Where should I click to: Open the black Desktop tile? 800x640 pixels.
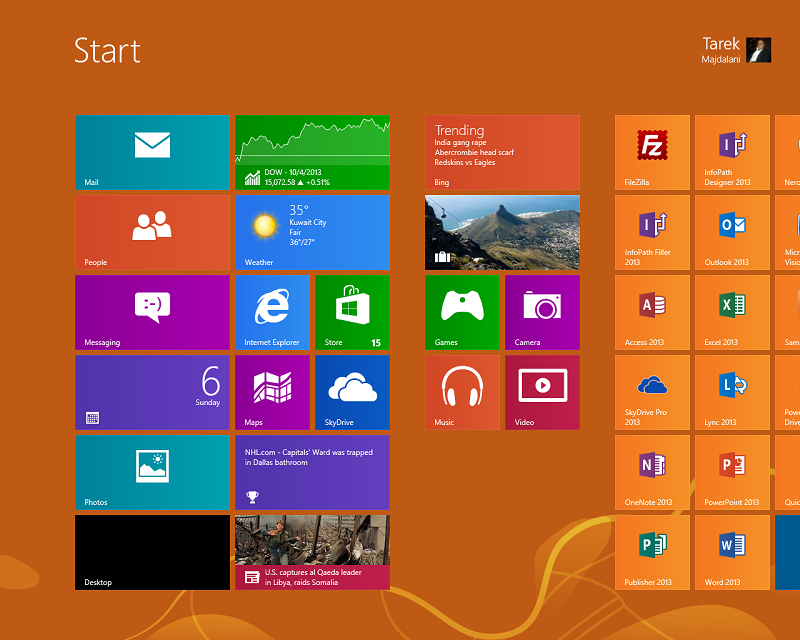tap(152, 552)
